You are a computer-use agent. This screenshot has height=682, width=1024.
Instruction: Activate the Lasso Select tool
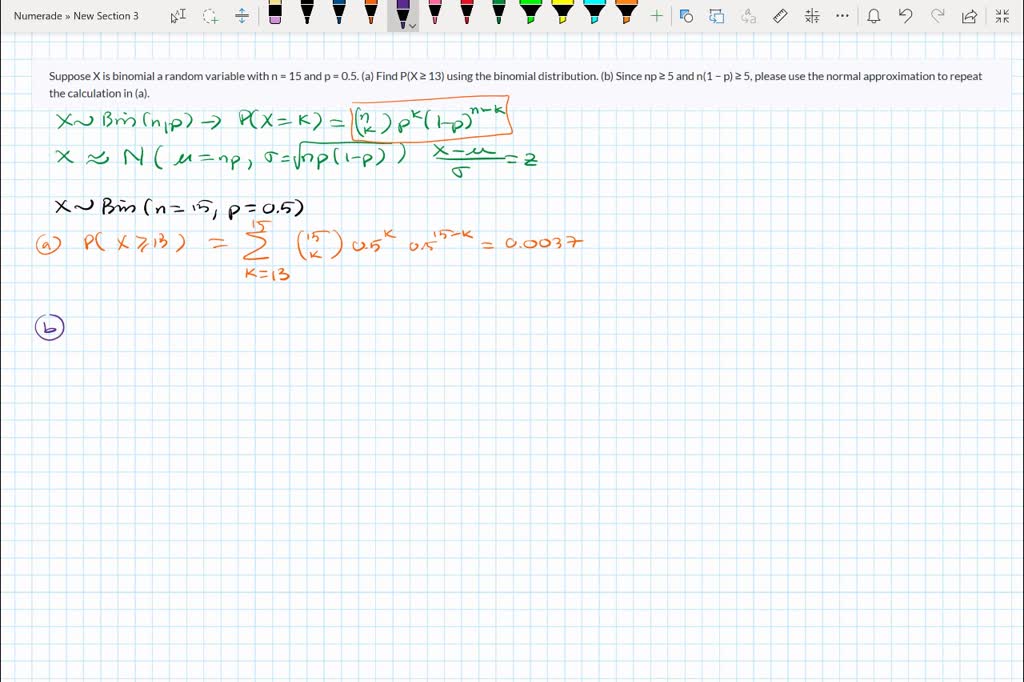[x=210, y=16]
